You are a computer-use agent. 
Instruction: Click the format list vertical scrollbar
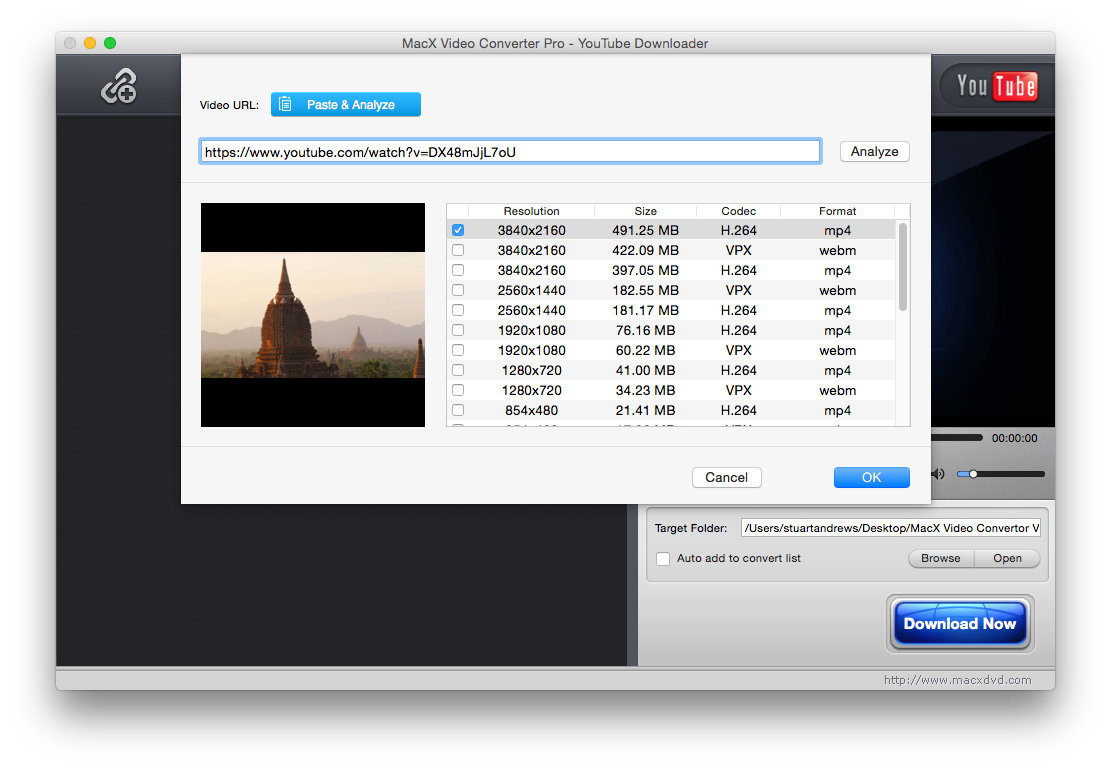[x=903, y=267]
